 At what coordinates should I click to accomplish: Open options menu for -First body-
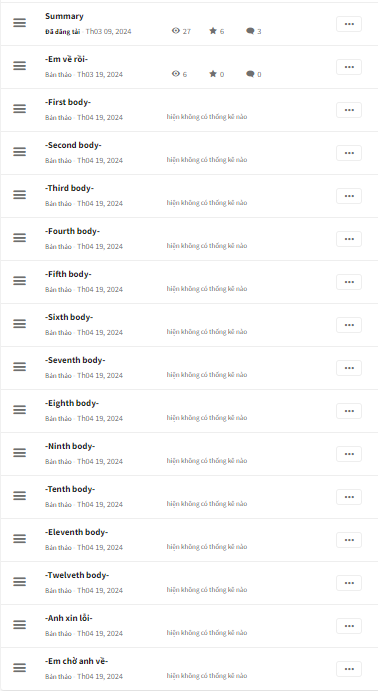[349, 110]
